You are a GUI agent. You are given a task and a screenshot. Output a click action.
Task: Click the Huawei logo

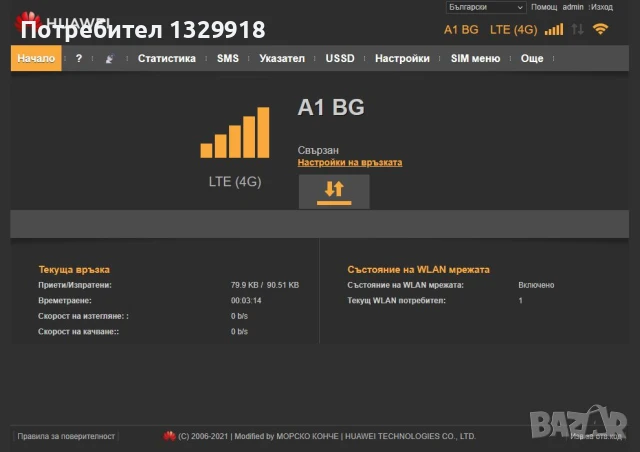[x=61, y=23]
